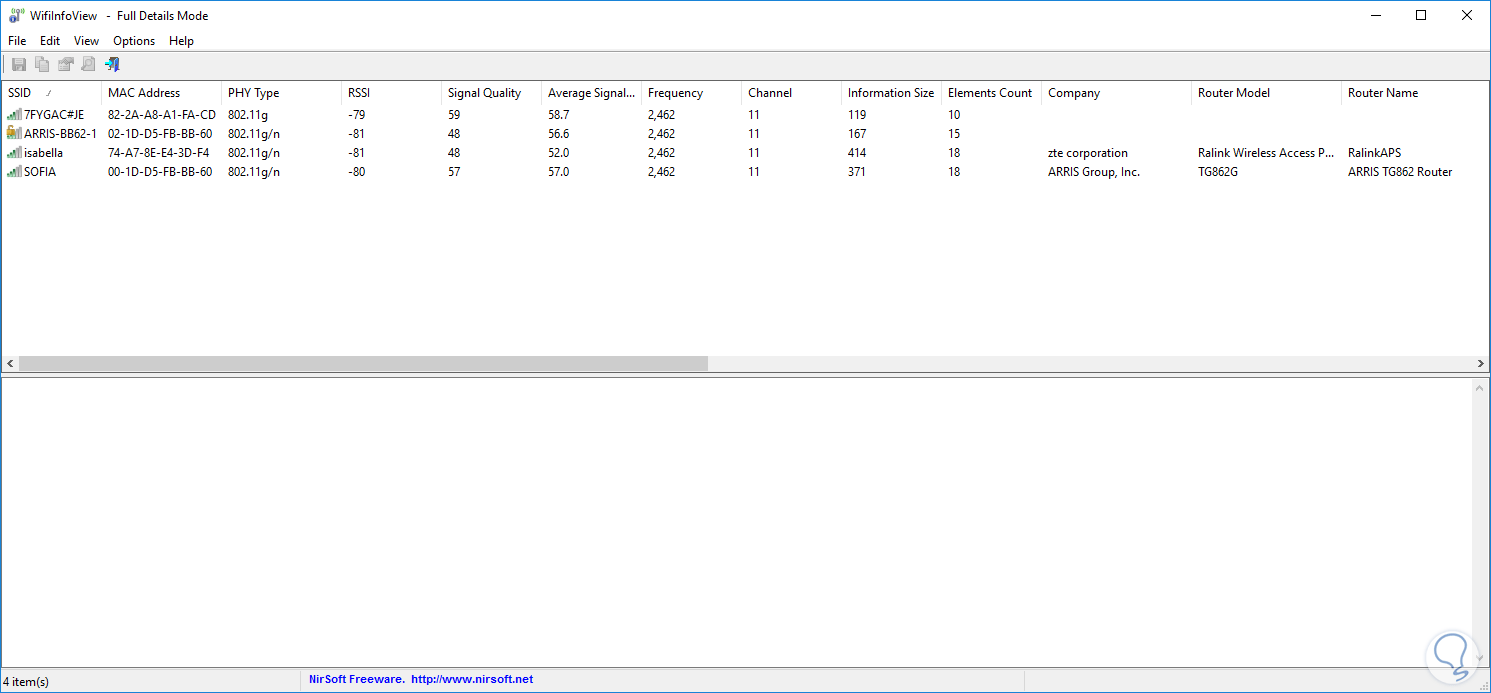Open the View menu
Image resolution: width=1491 pixels, height=693 pixels.
click(87, 41)
